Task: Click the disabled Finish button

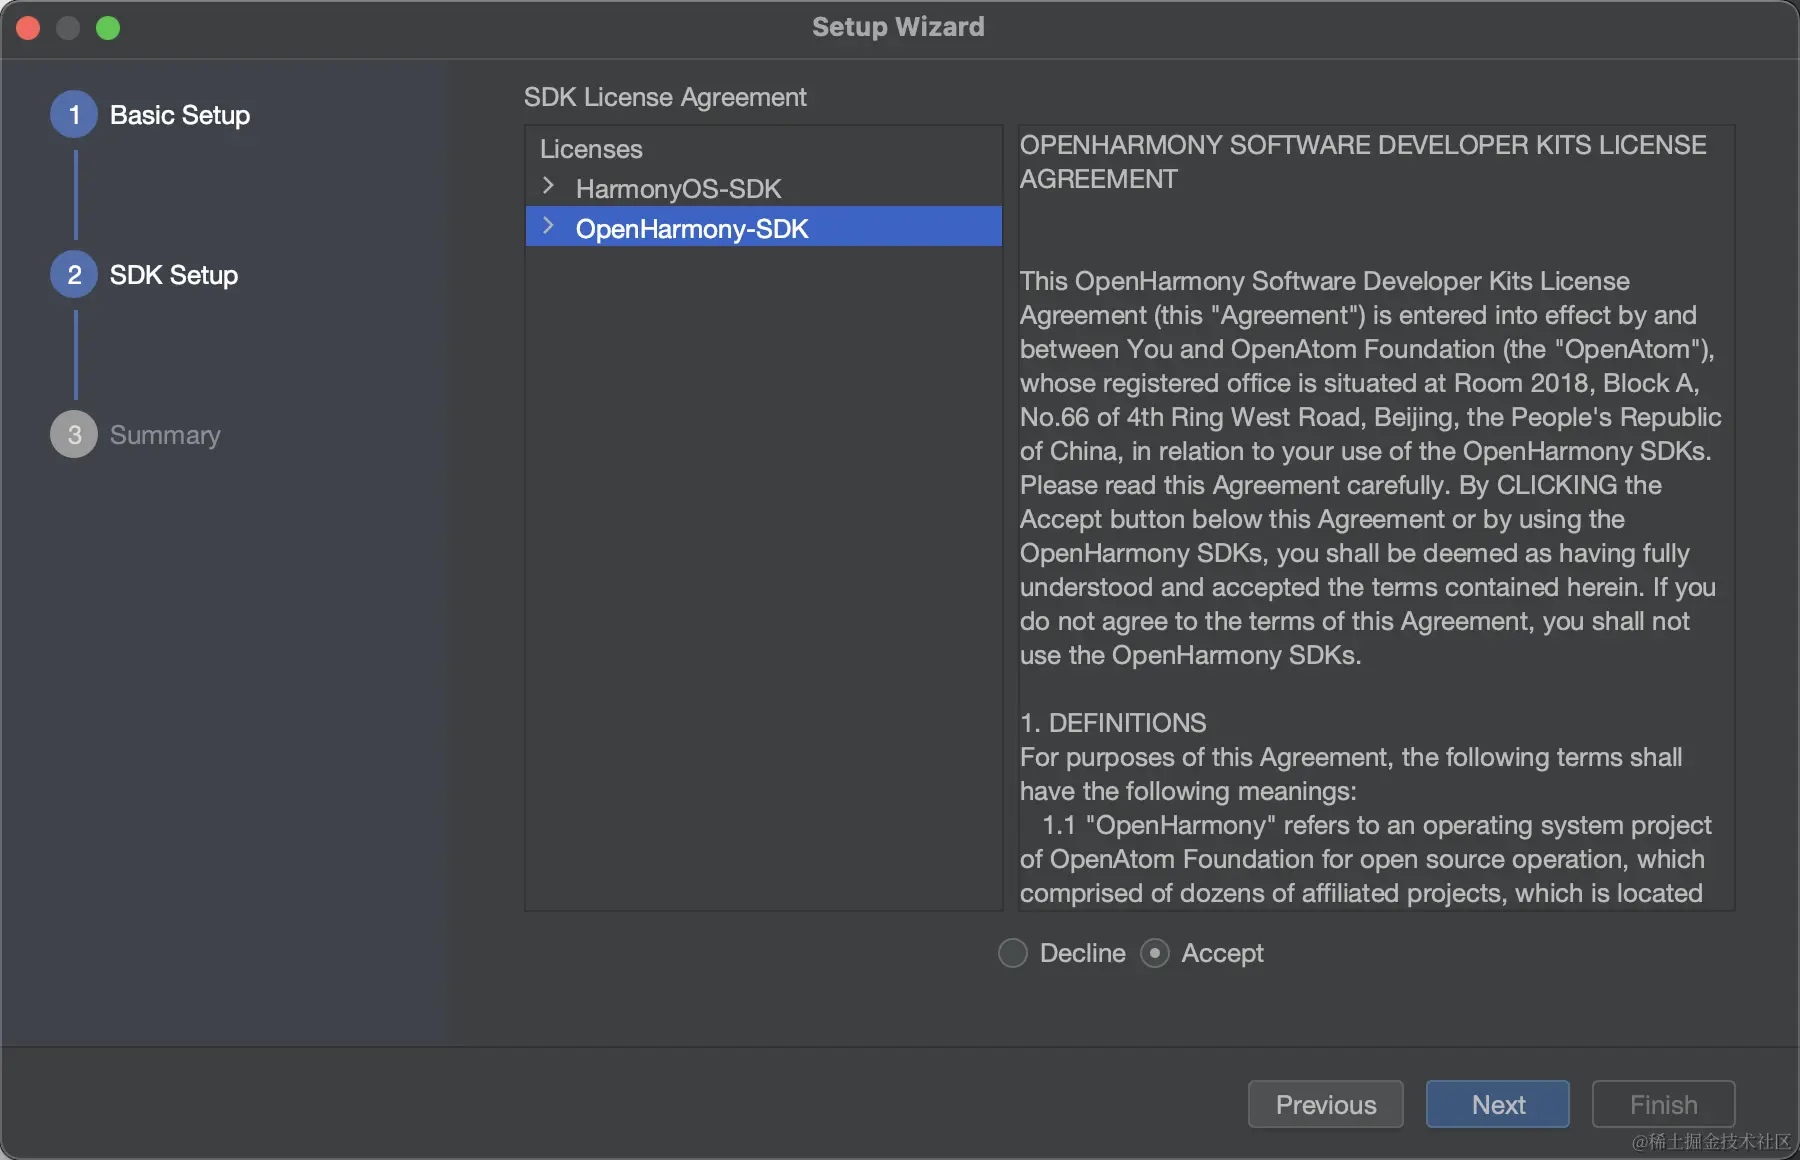Action: tap(1664, 1104)
